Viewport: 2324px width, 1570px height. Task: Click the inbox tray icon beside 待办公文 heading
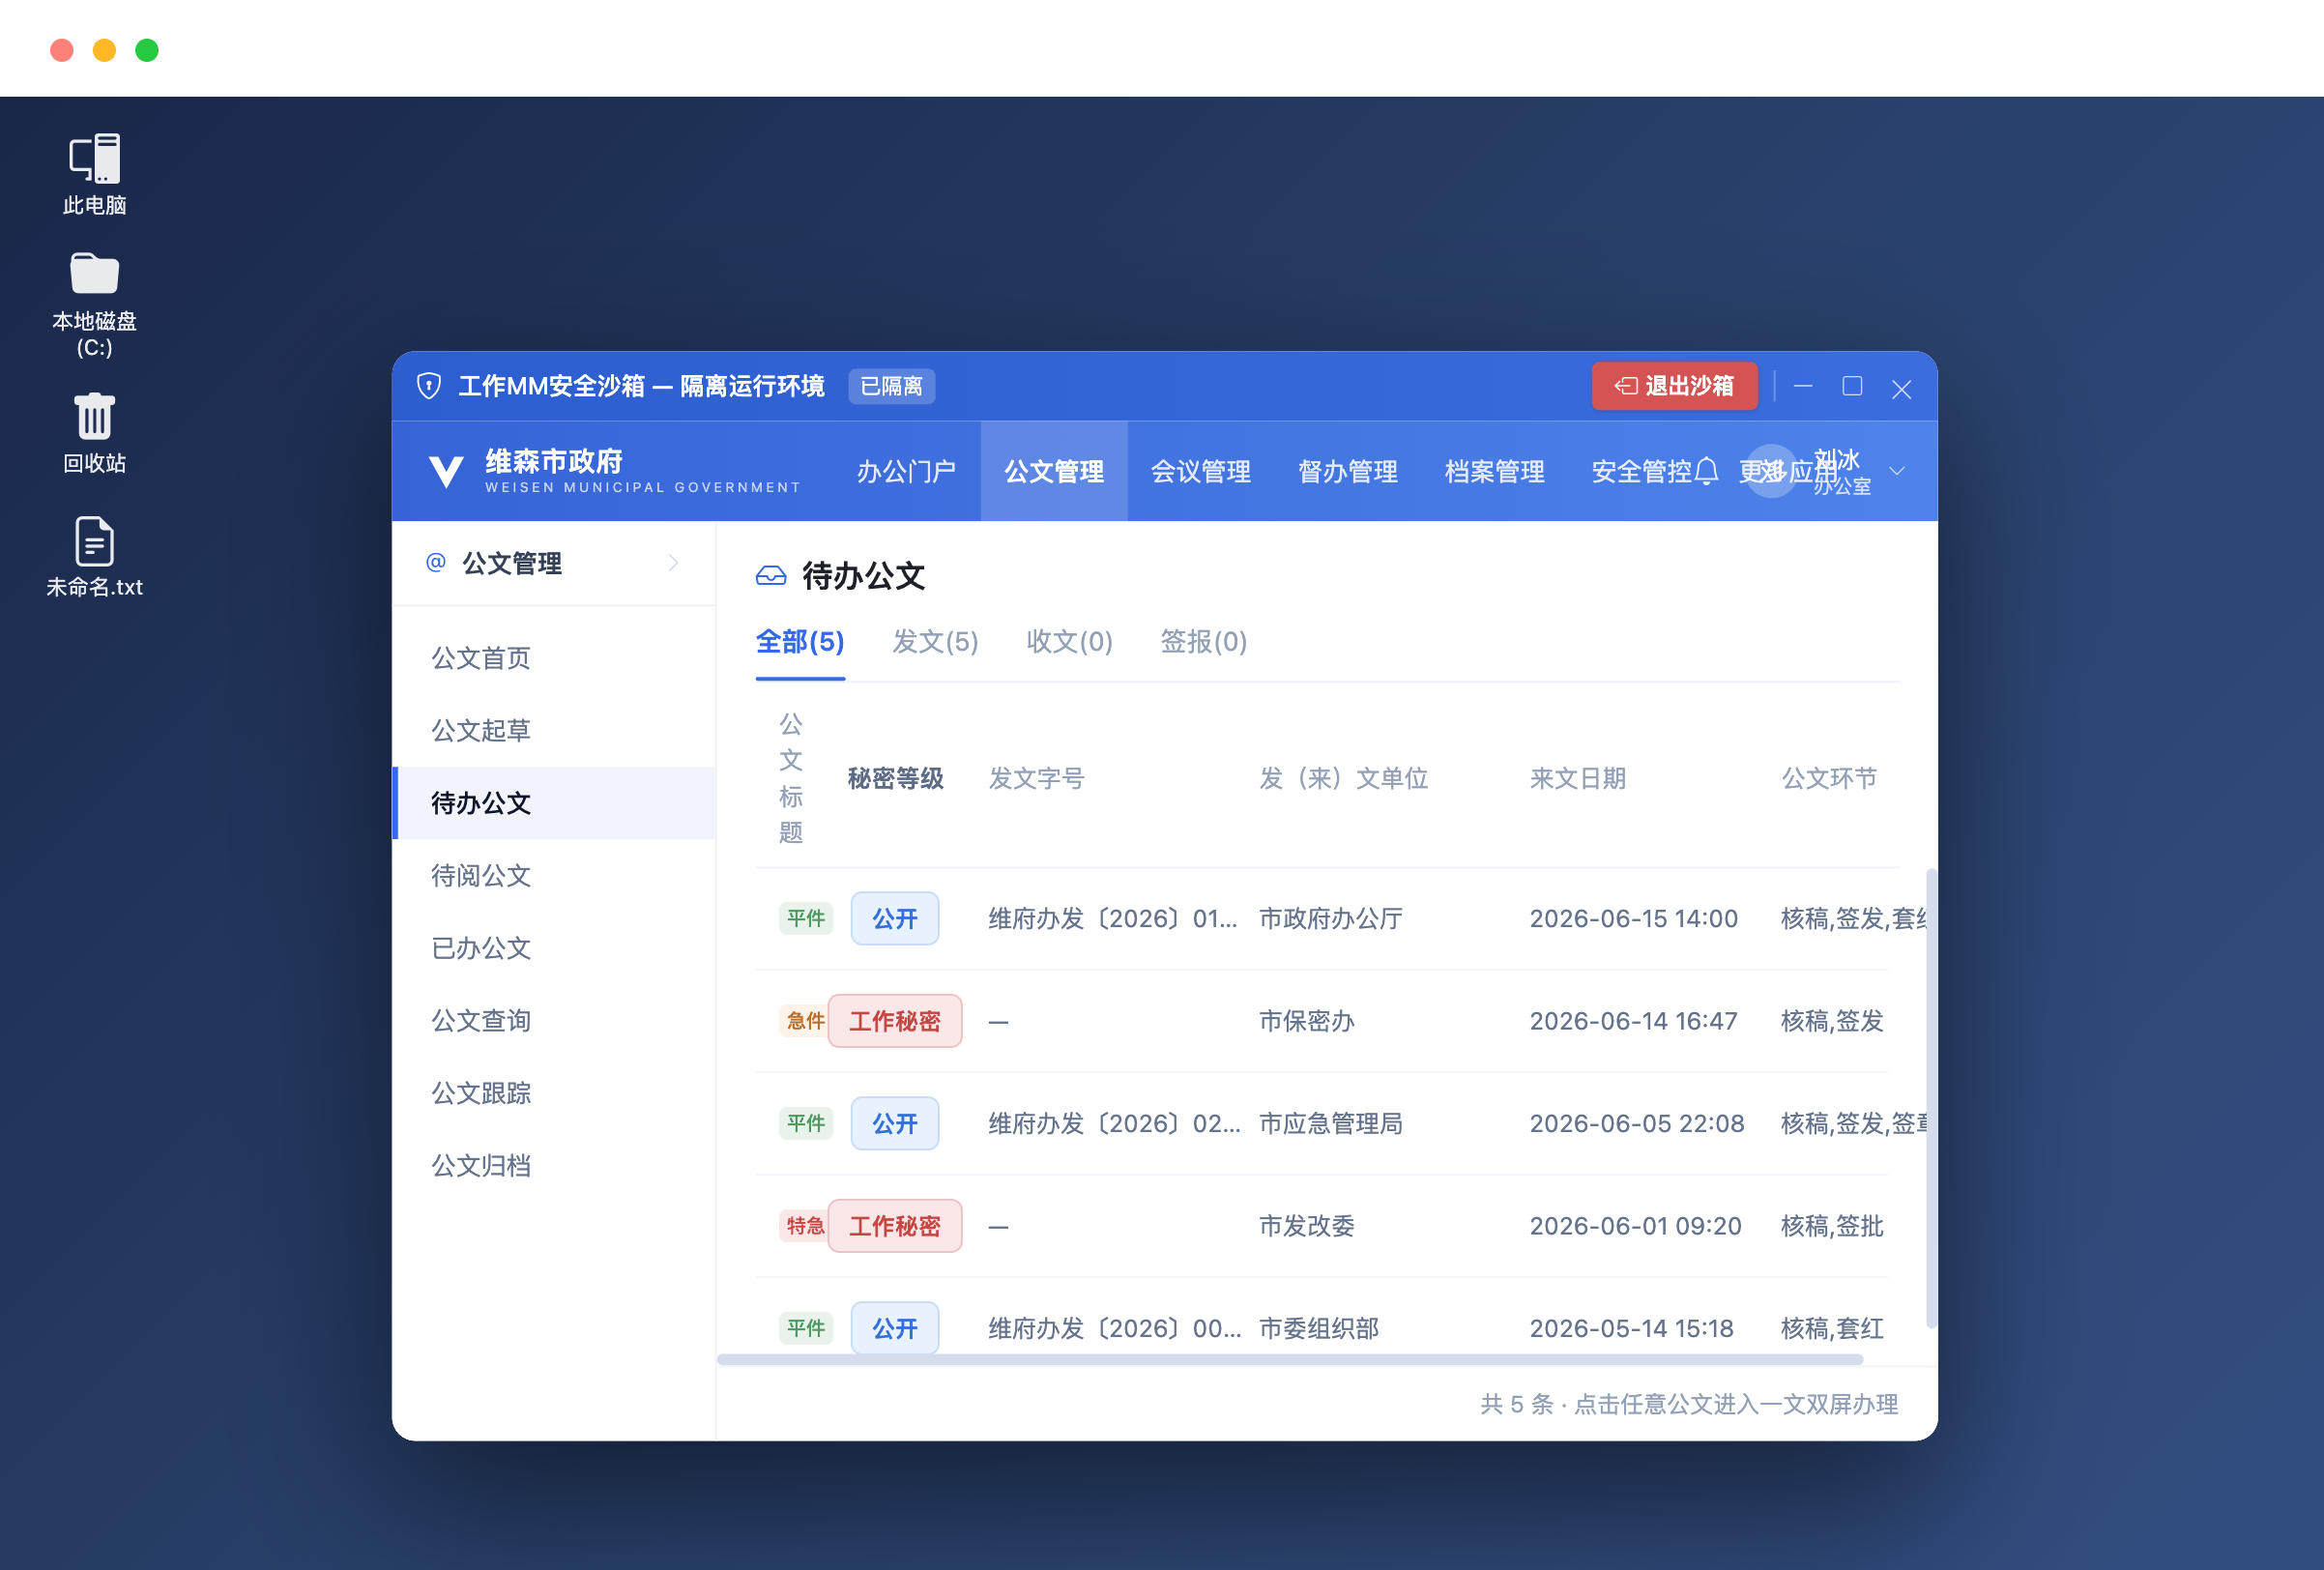[x=770, y=575]
